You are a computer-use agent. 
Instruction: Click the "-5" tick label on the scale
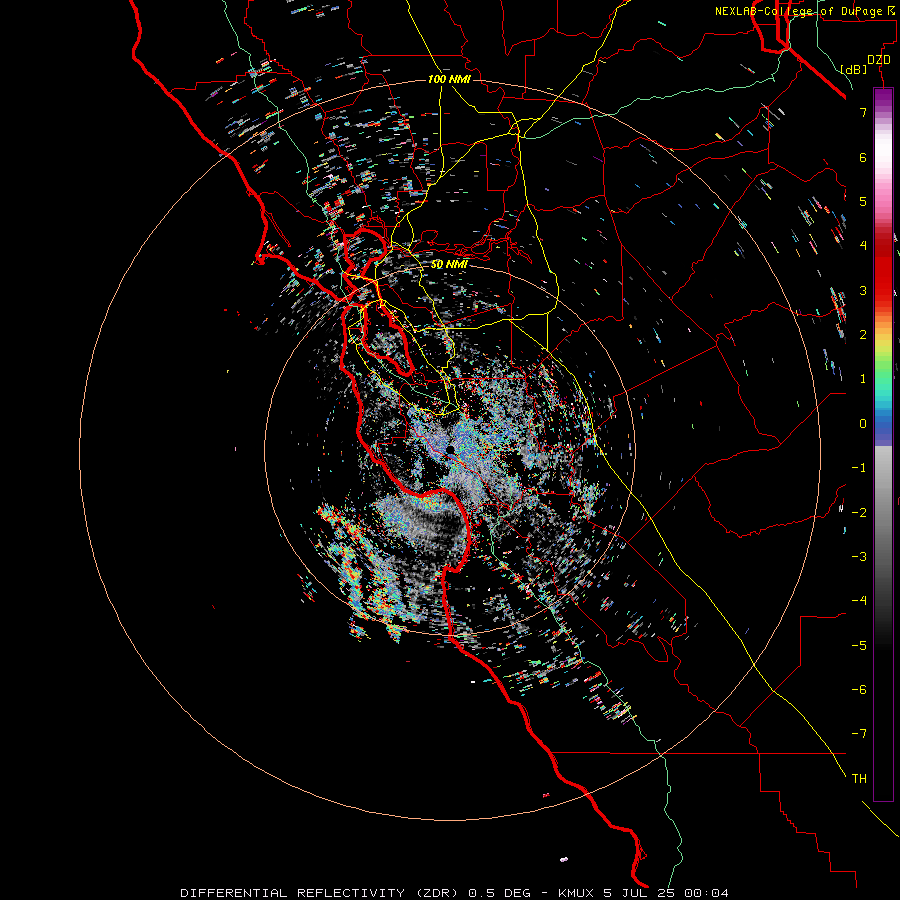tap(859, 645)
